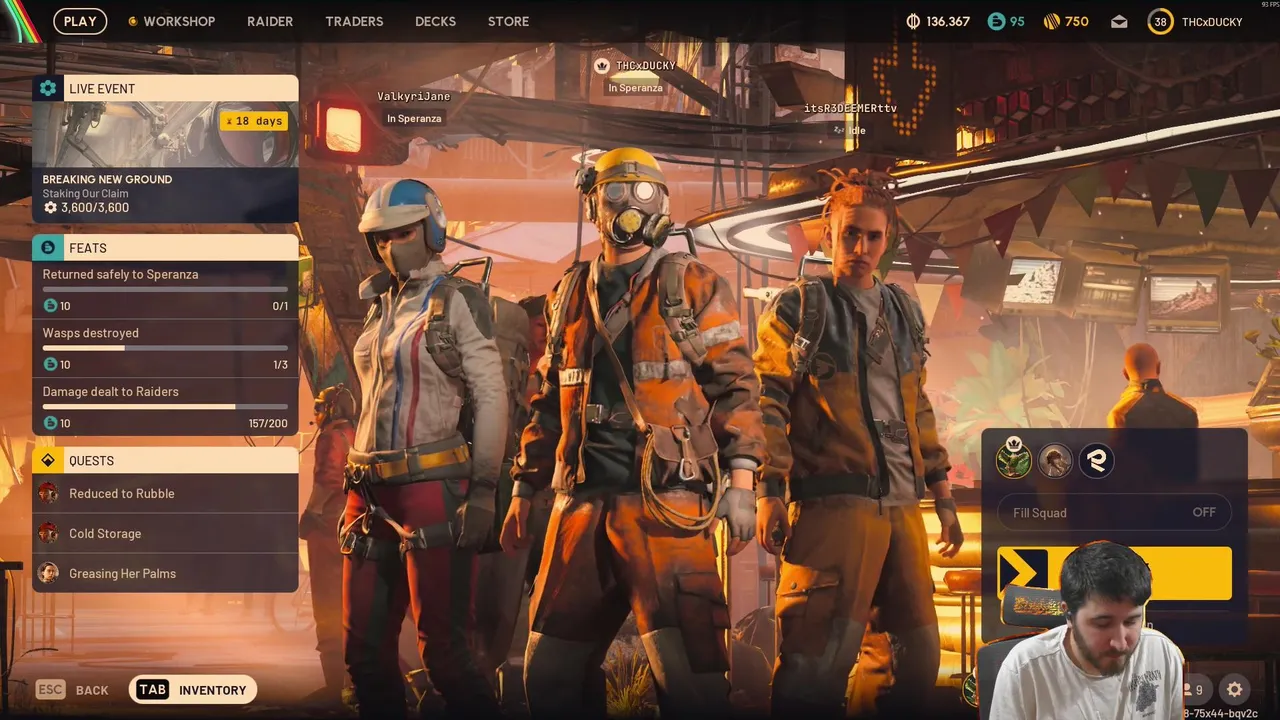Open the PLAY tab
The image size is (1280, 720).
pos(80,21)
